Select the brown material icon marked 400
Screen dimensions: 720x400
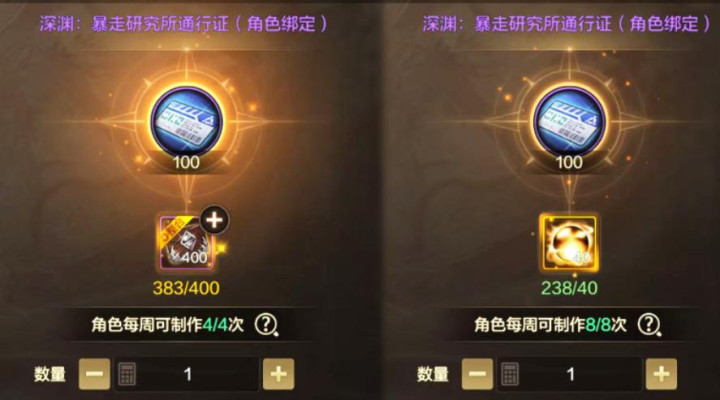[186, 242]
